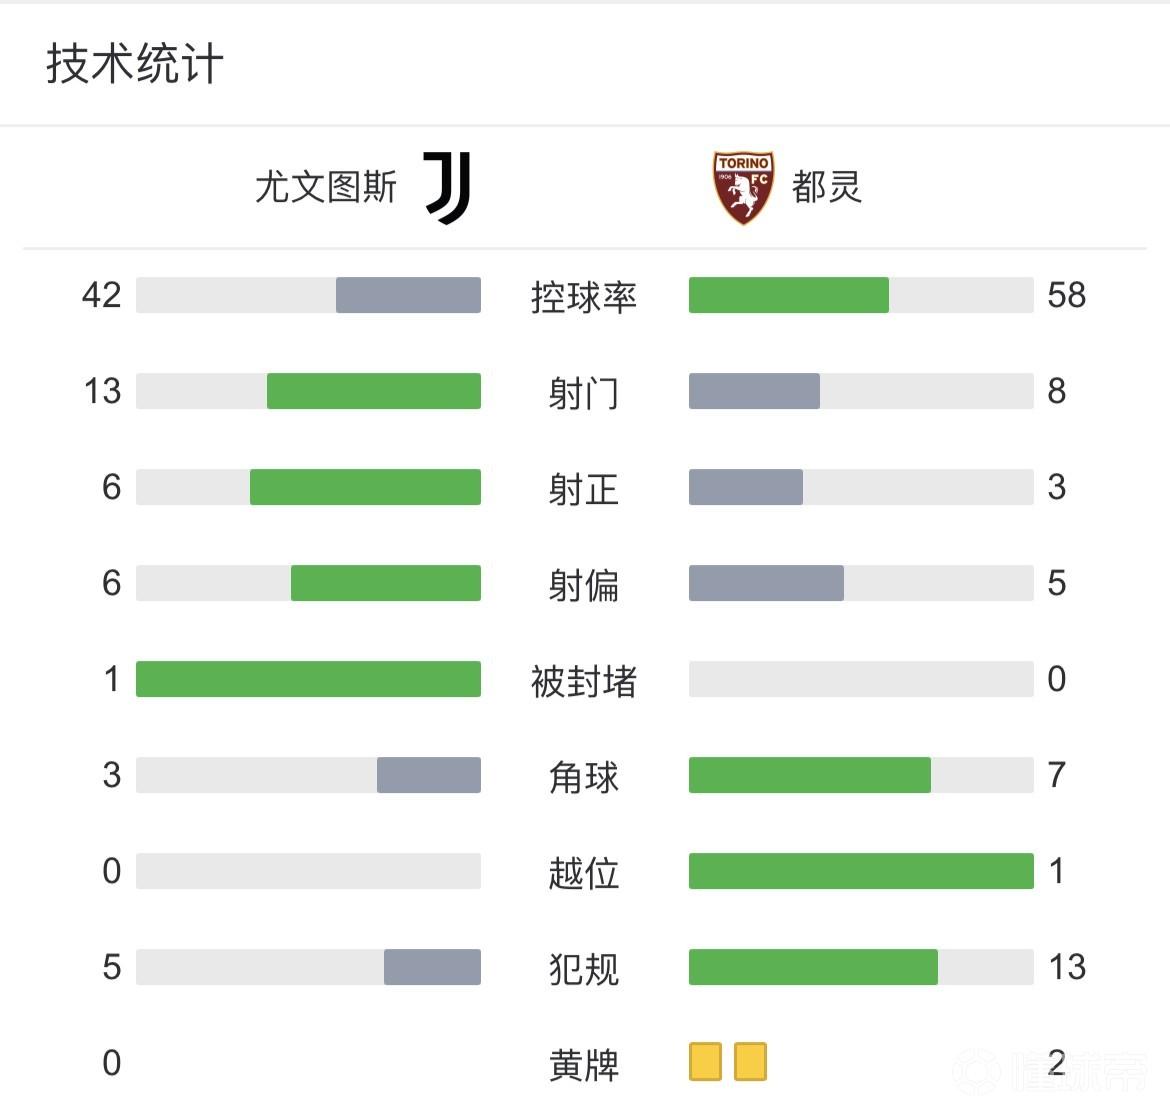Select the 射偏 stat label
Image resolution: width=1170 pixels, height=1107 pixels.
(x=584, y=585)
